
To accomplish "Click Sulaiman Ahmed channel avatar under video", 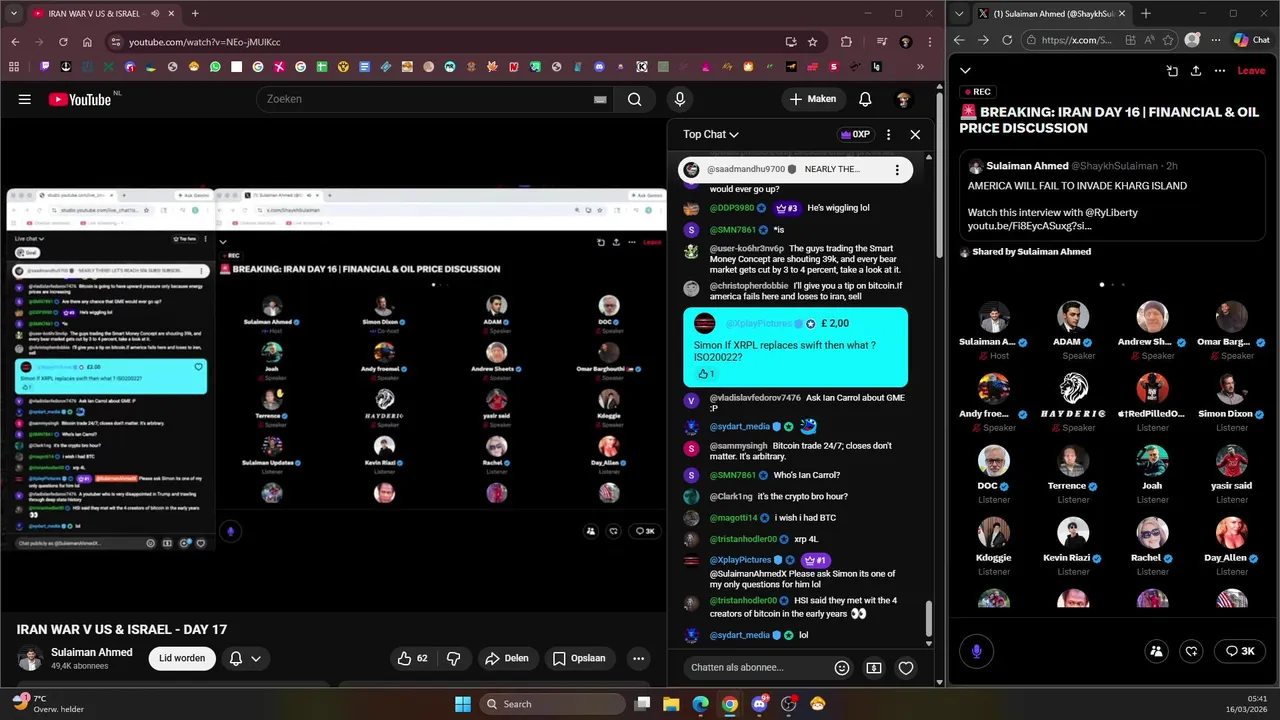I will pyautogui.click(x=30, y=659).
